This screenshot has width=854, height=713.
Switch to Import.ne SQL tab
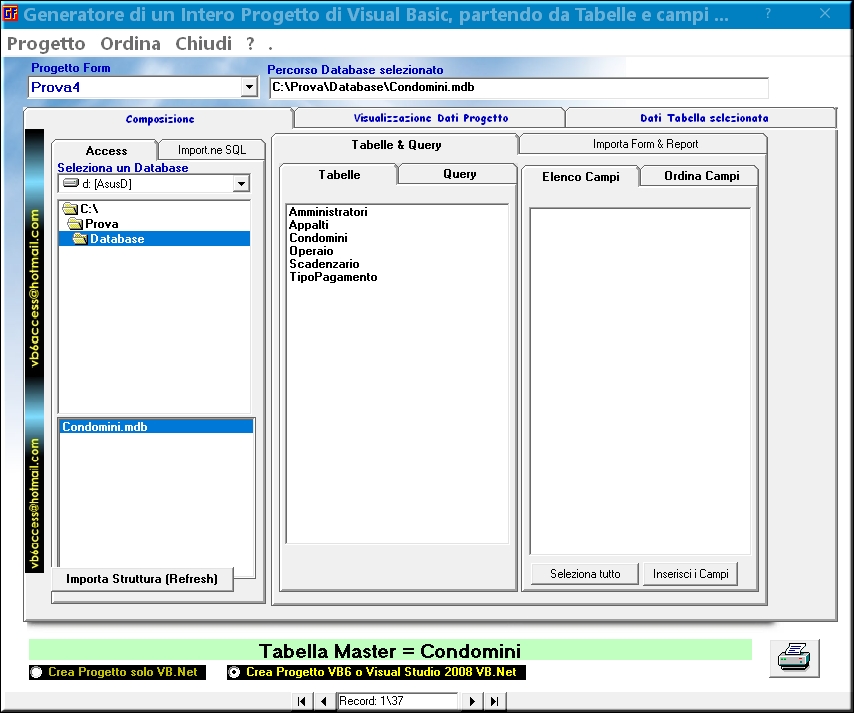coord(212,150)
